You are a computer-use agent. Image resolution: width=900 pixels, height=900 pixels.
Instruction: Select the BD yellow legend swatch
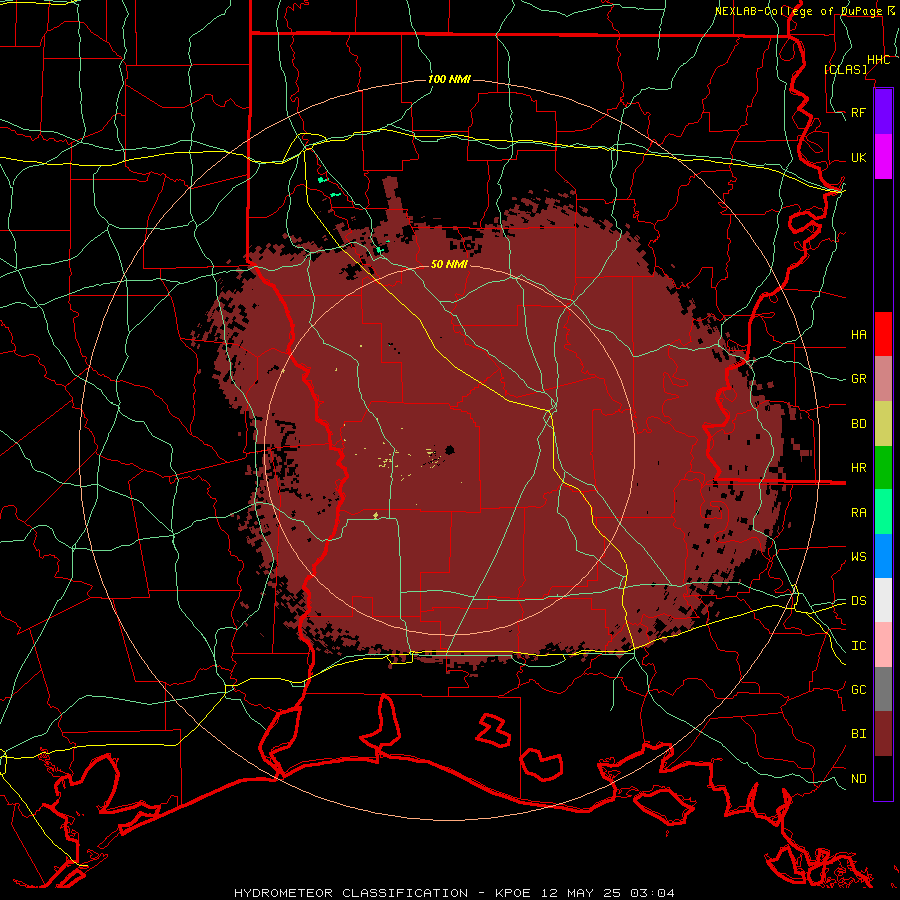(883, 424)
